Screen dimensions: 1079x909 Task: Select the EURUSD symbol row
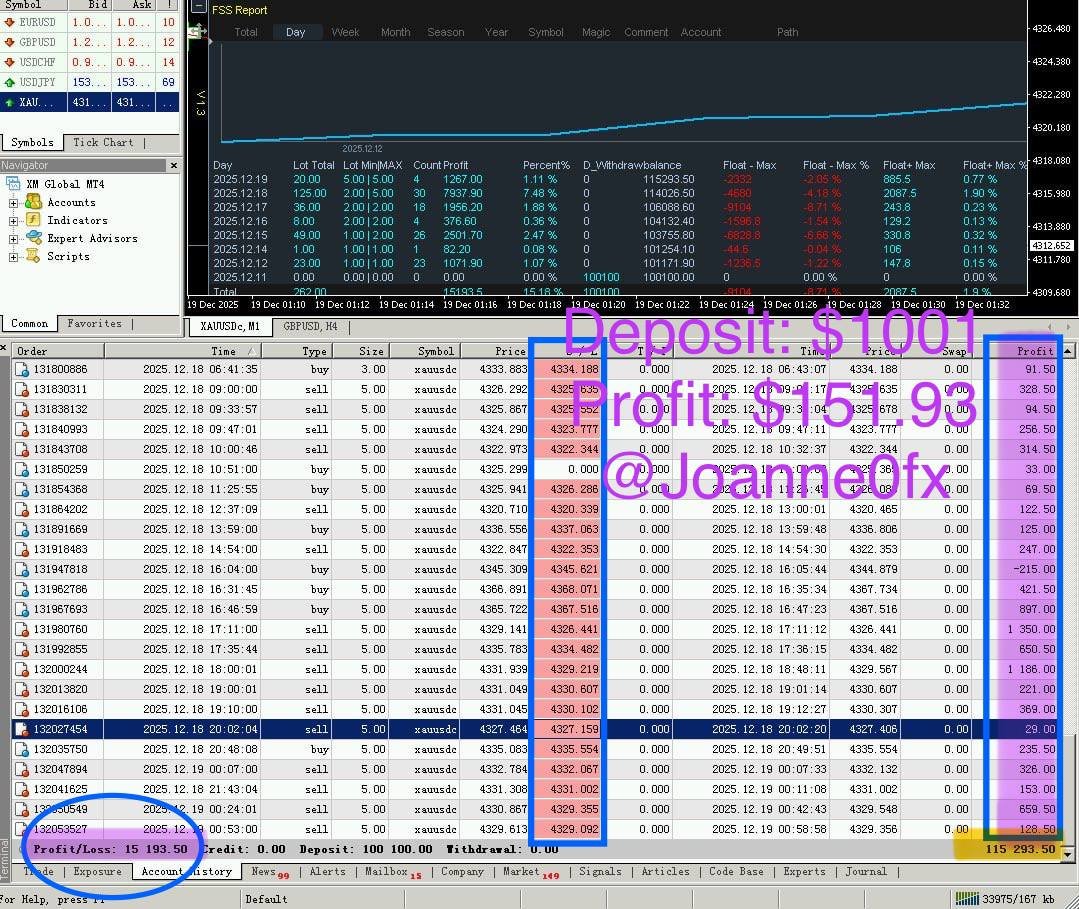tap(89, 22)
